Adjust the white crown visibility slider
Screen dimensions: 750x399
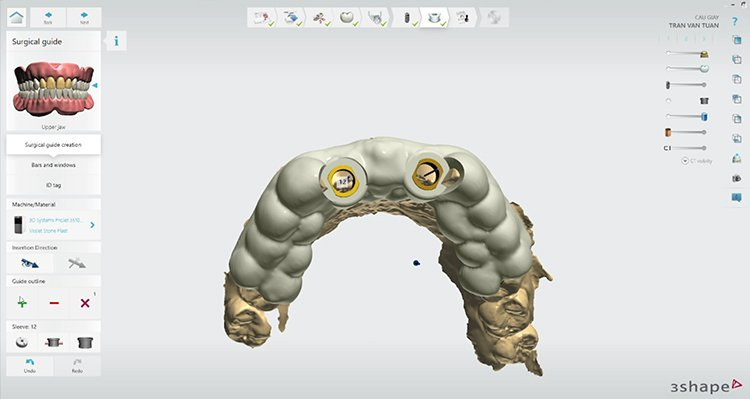pyautogui.click(x=687, y=69)
